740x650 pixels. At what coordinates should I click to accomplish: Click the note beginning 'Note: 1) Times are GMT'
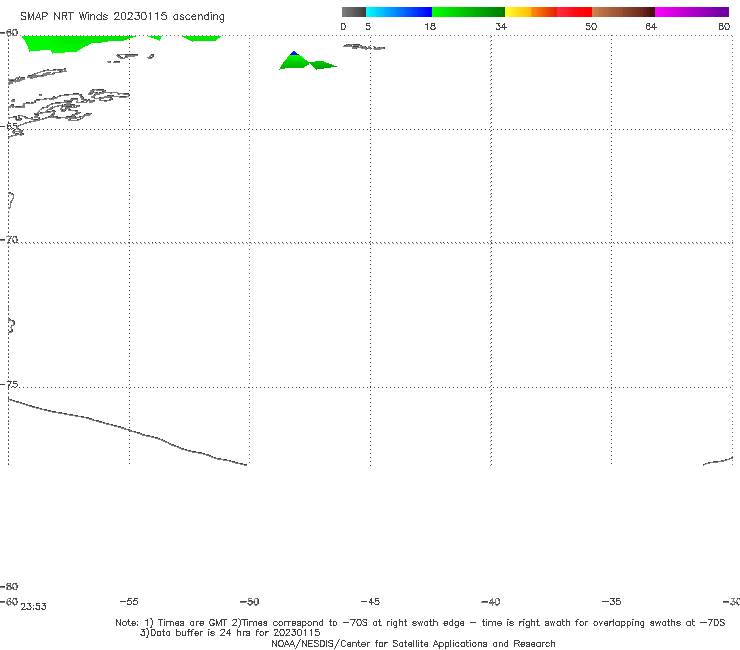tap(420, 623)
